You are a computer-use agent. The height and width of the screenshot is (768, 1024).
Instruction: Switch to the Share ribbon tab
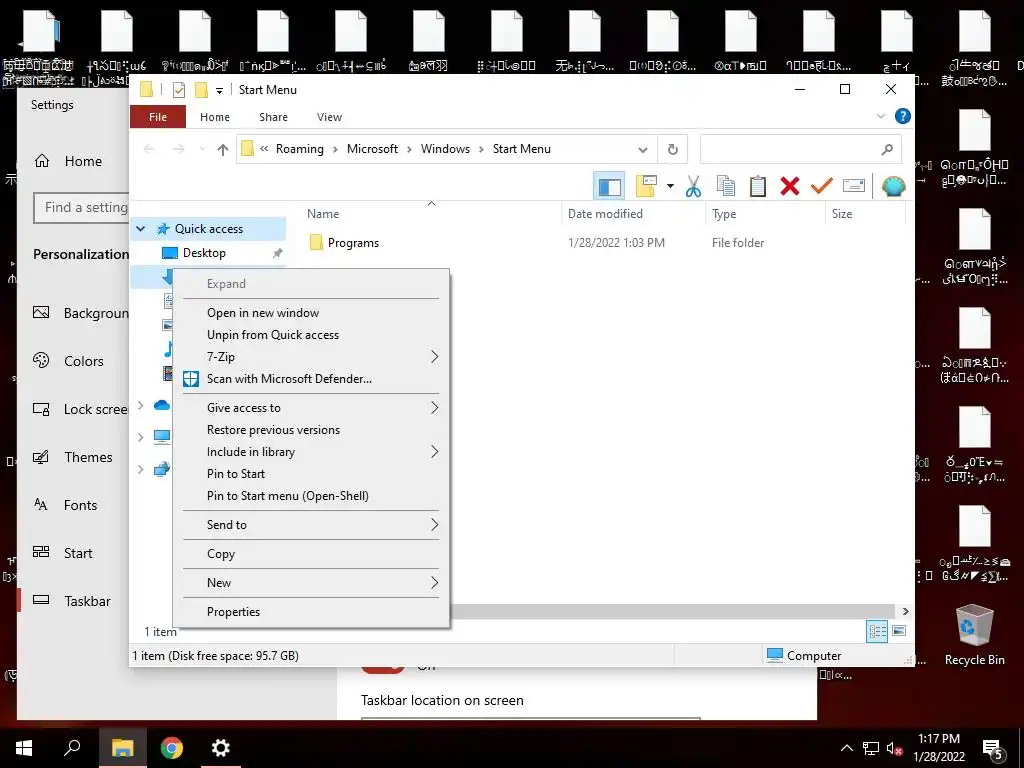click(x=273, y=117)
